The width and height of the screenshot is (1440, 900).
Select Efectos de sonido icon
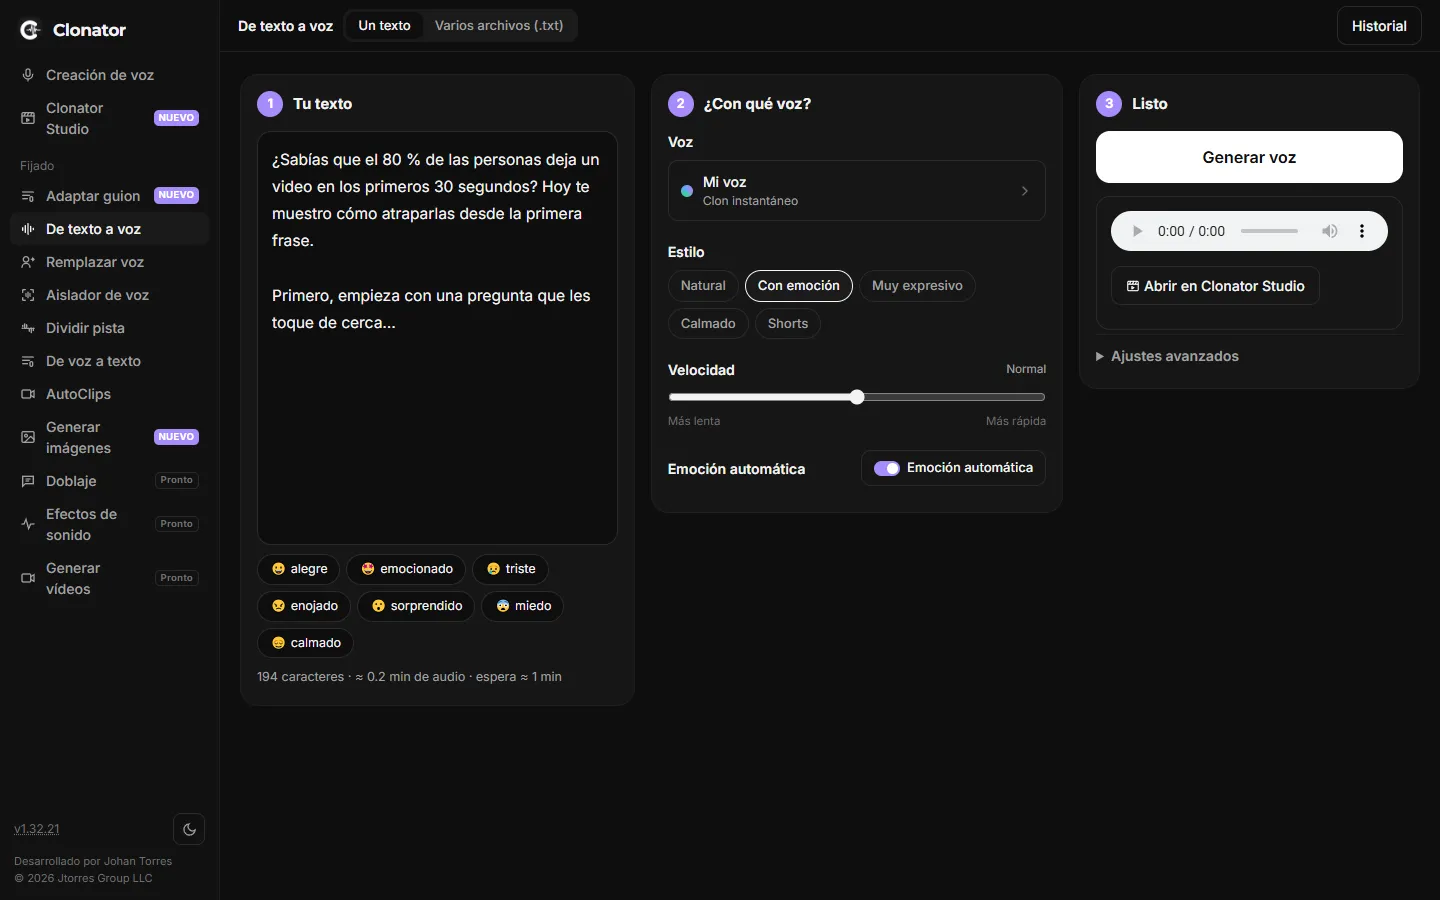(x=28, y=524)
